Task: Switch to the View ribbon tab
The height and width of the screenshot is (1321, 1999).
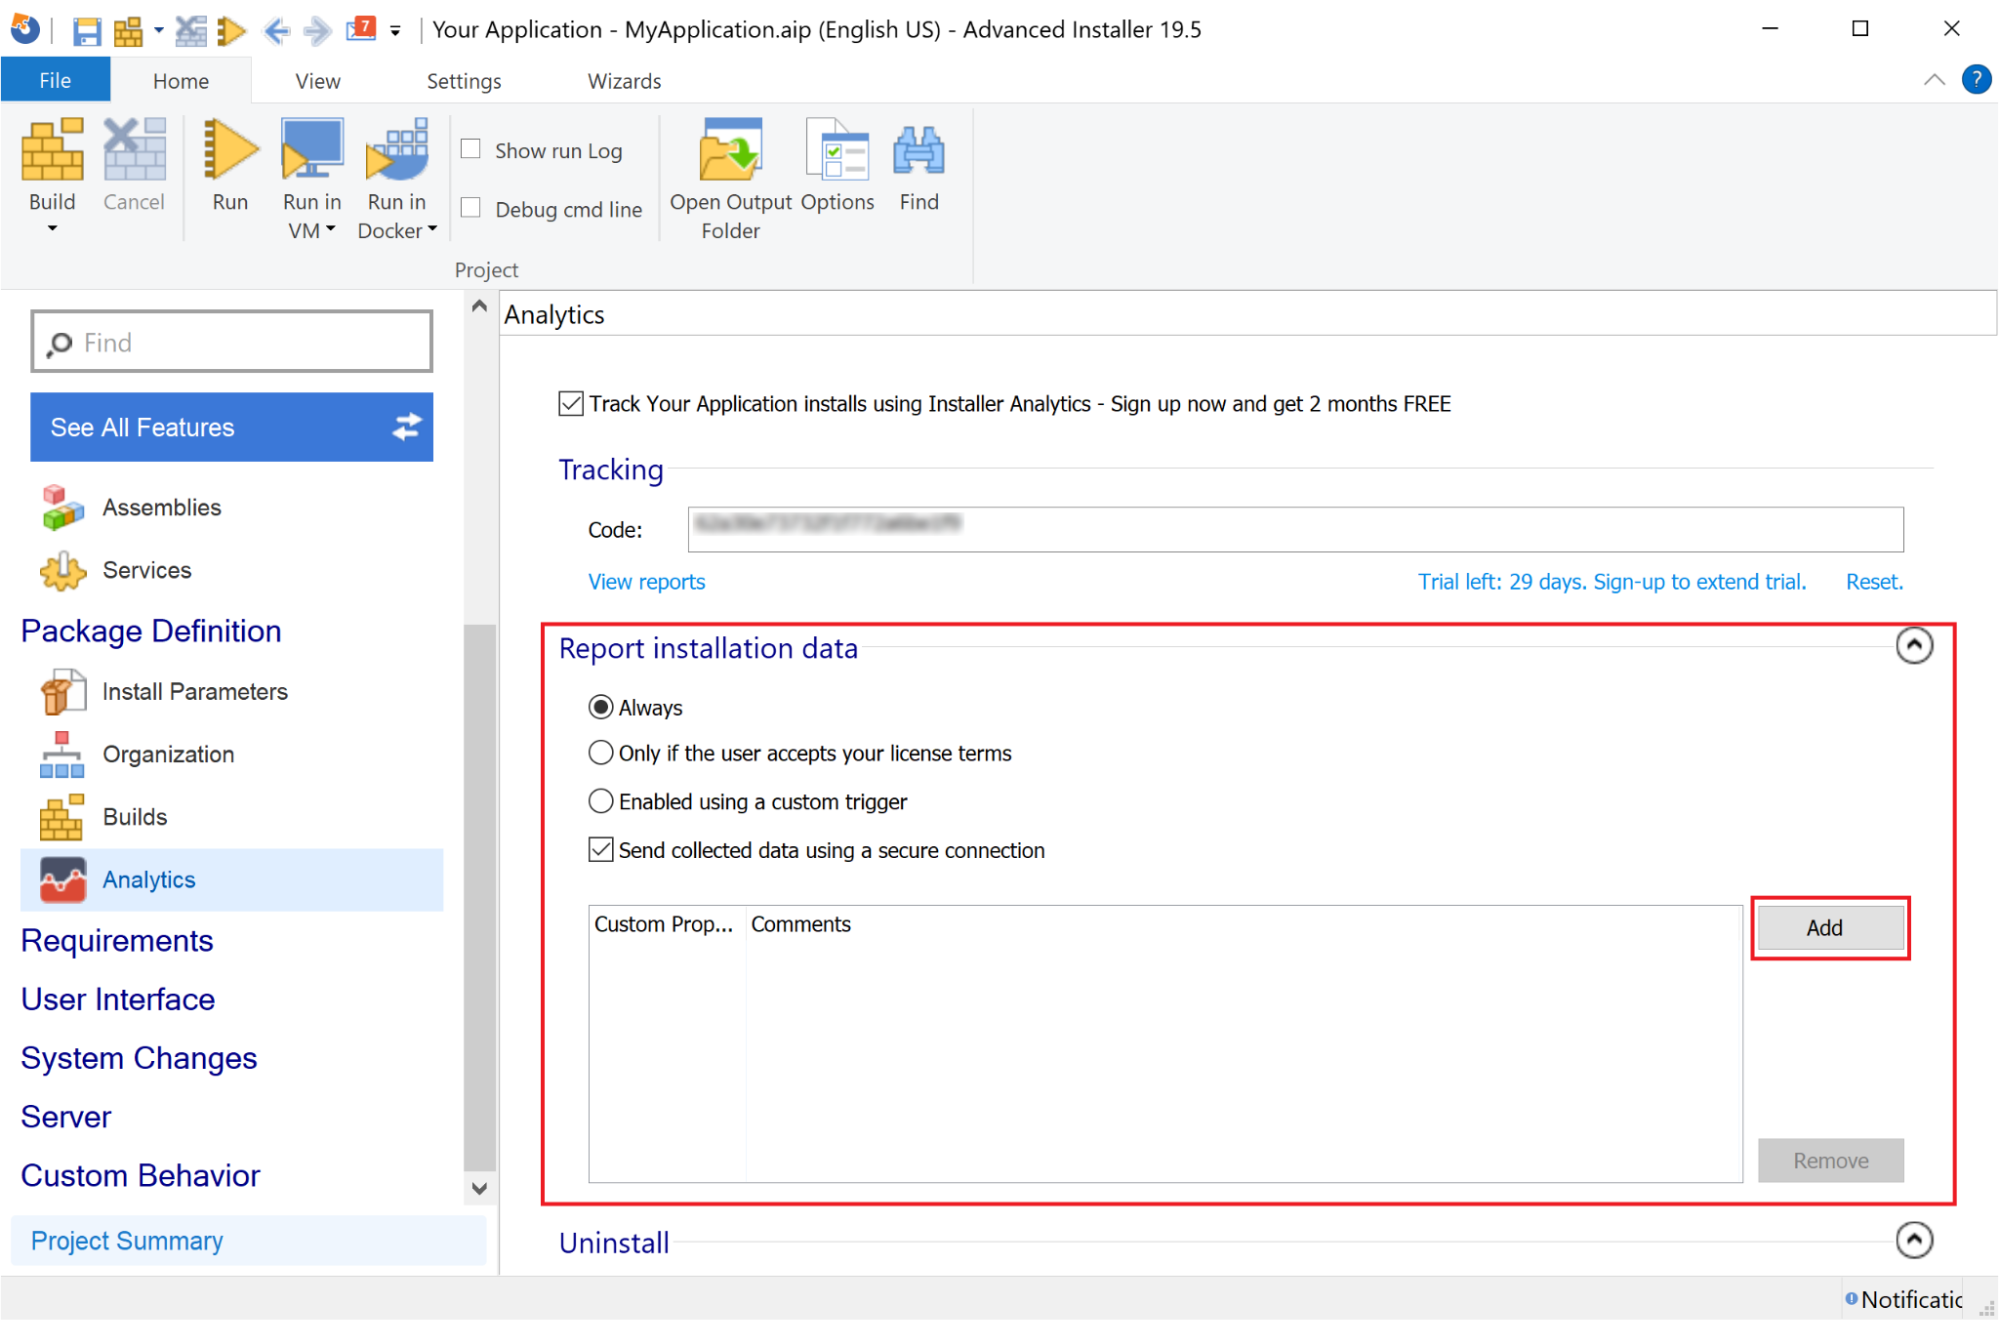Action: (318, 80)
